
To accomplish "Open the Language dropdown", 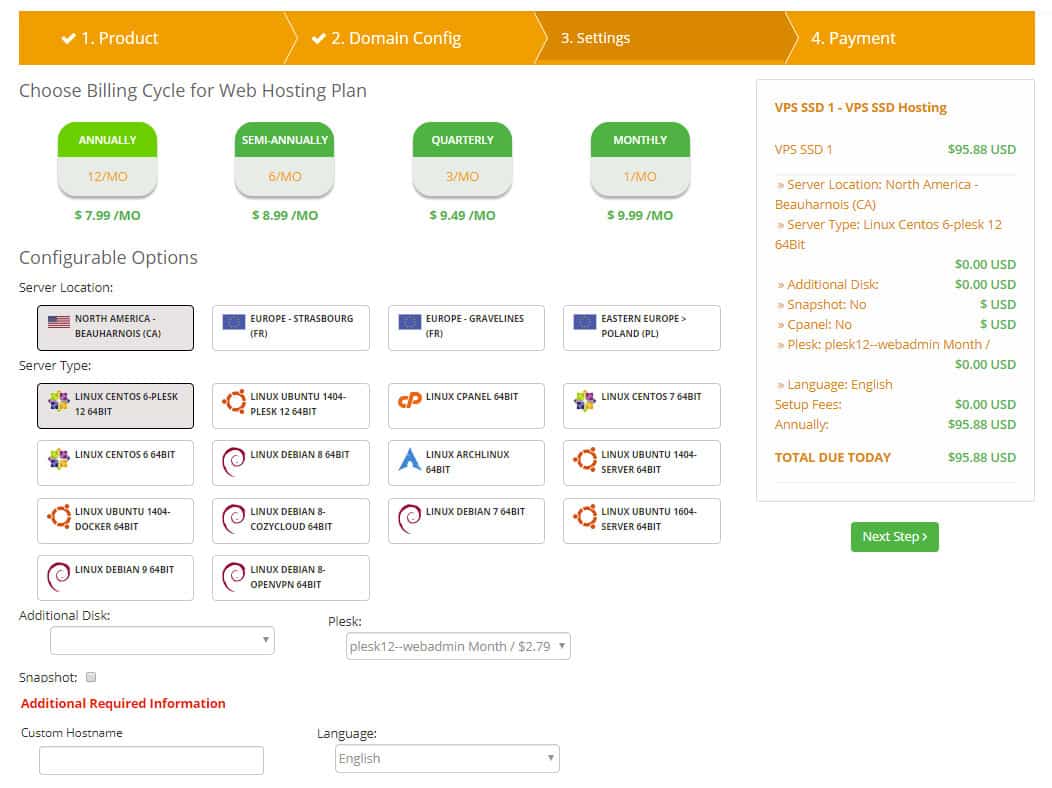I will [x=447, y=758].
